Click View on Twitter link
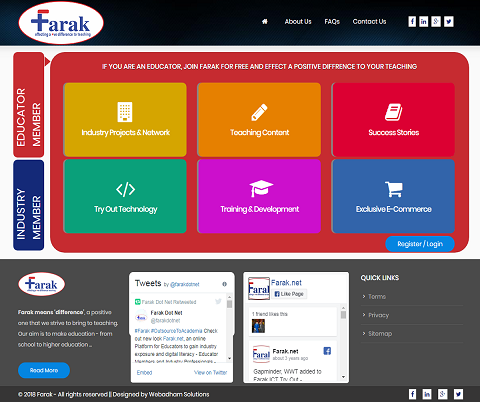Viewport: 480px width, 402px height. click(211, 372)
